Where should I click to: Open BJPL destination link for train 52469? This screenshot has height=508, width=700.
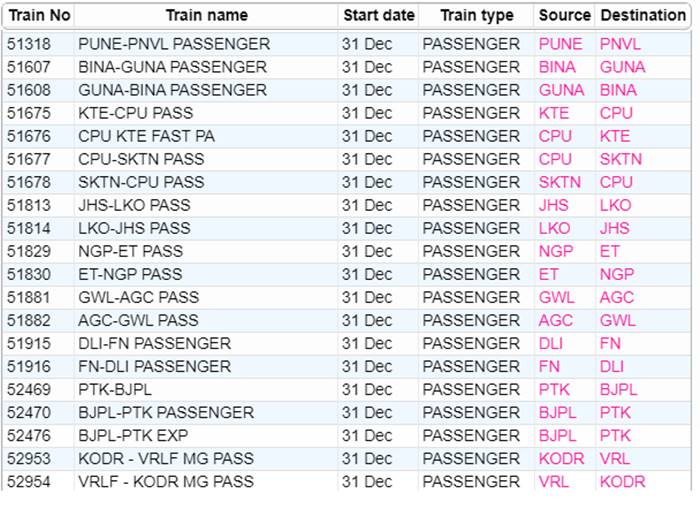[x=619, y=389]
